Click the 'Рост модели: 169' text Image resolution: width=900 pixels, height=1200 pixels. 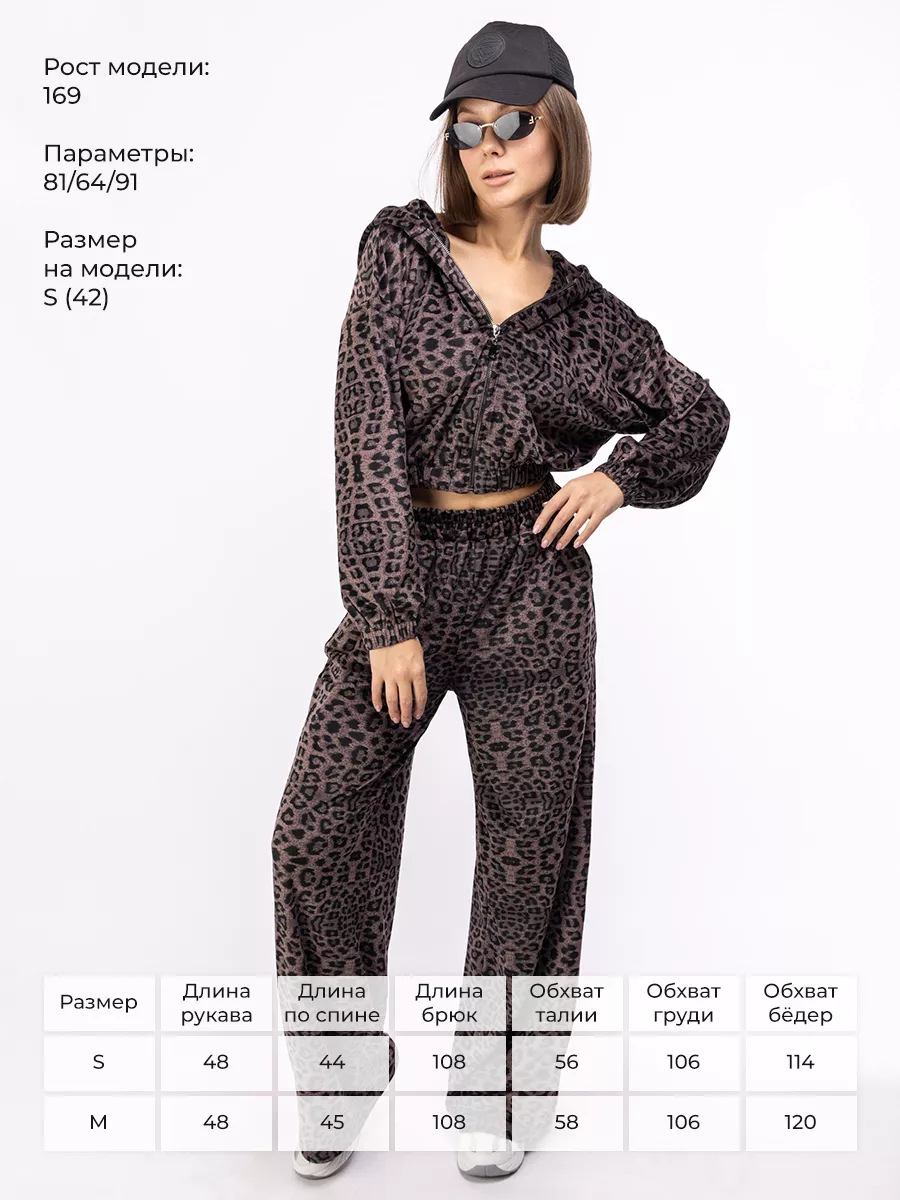pyautogui.click(x=127, y=82)
